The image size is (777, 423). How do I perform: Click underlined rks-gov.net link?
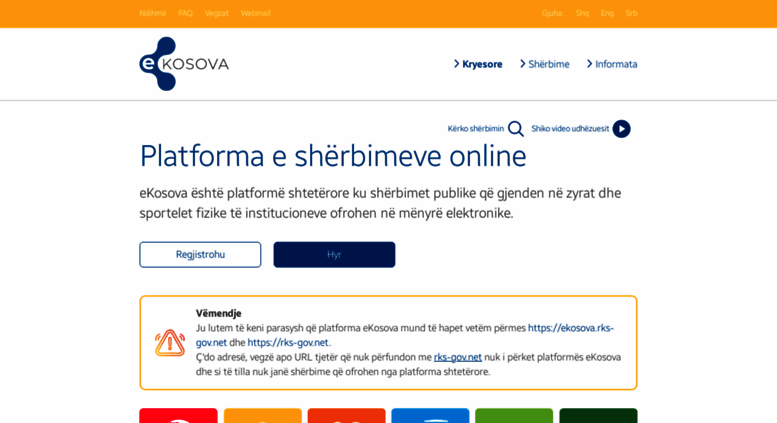[x=458, y=357]
